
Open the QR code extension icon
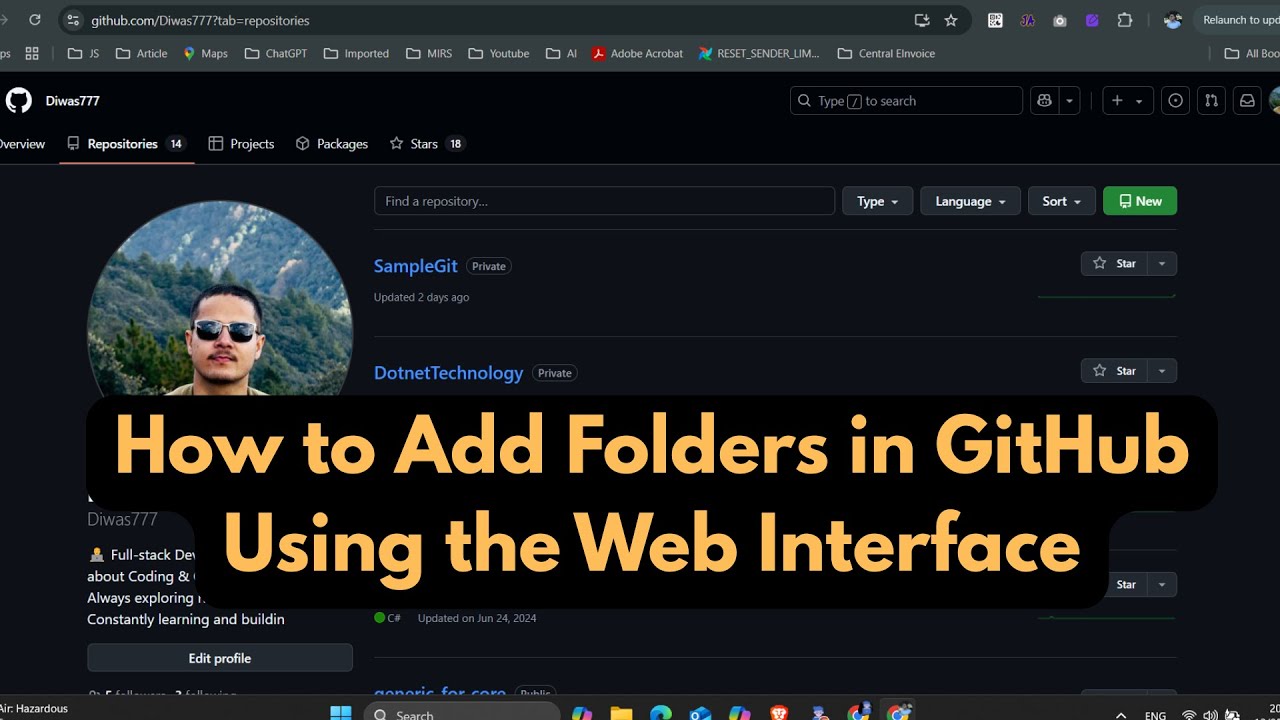tap(995, 20)
